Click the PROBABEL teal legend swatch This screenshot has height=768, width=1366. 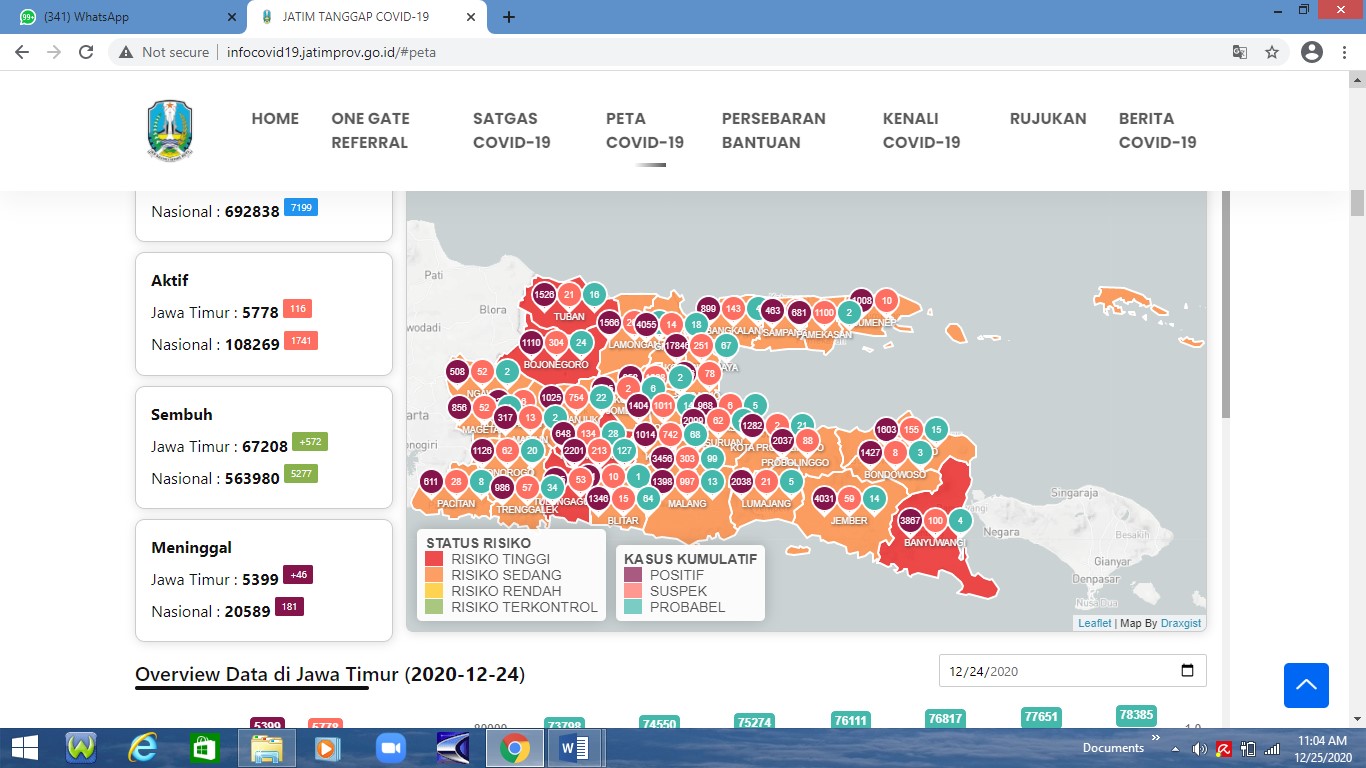pyautogui.click(x=632, y=607)
